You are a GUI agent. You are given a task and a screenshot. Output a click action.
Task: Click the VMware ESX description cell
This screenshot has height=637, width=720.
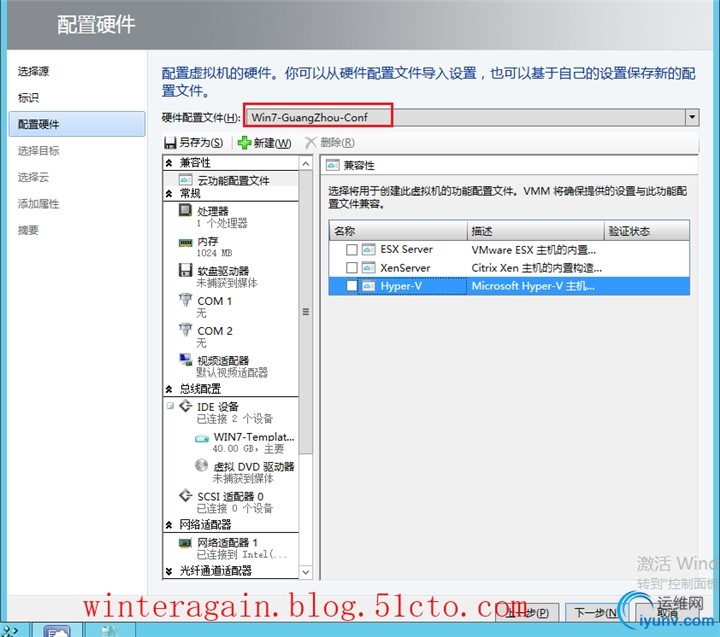[x=534, y=250]
